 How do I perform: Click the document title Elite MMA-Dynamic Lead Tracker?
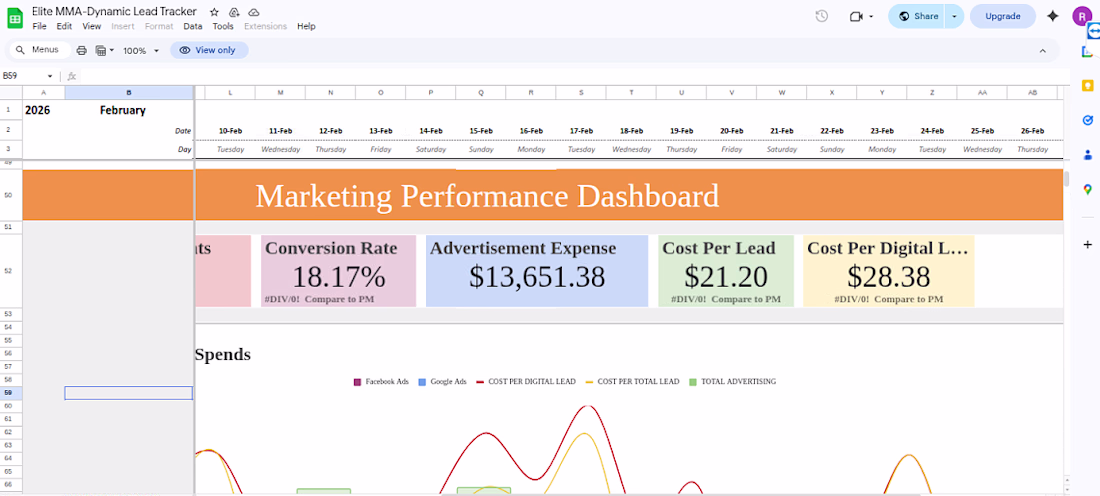(x=114, y=12)
